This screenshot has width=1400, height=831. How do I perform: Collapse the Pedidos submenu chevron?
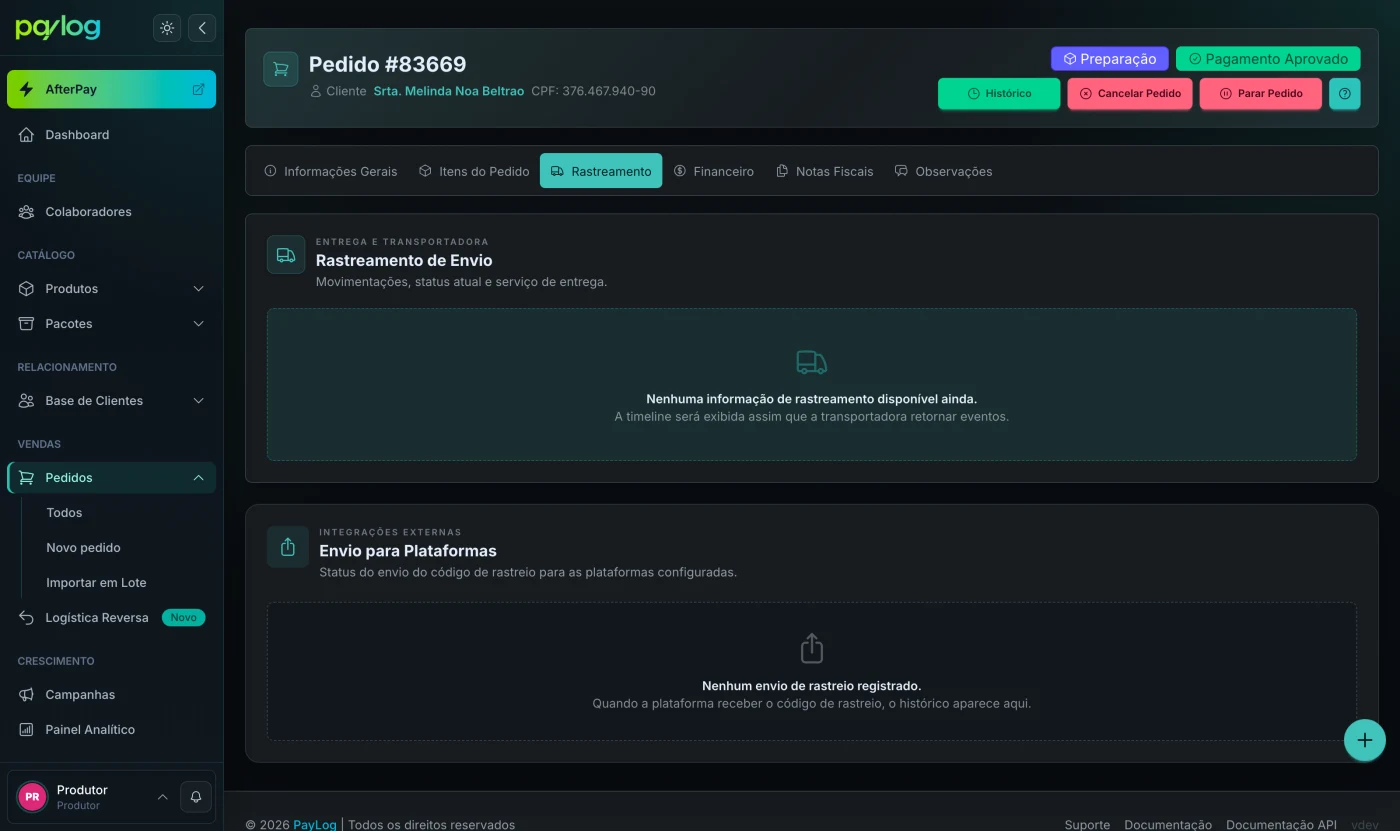198,478
